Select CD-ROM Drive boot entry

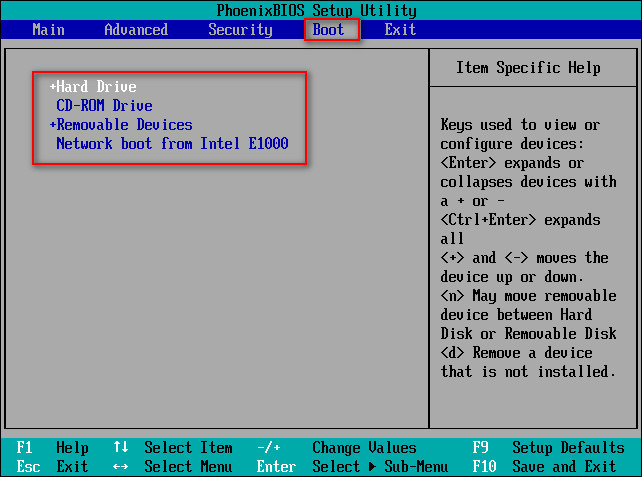click(x=104, y=106)
